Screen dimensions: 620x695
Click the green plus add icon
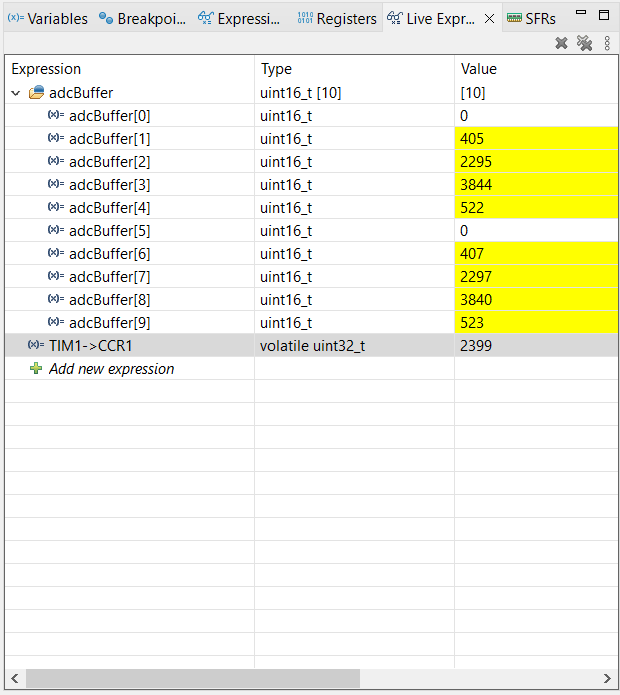point(36,368)
